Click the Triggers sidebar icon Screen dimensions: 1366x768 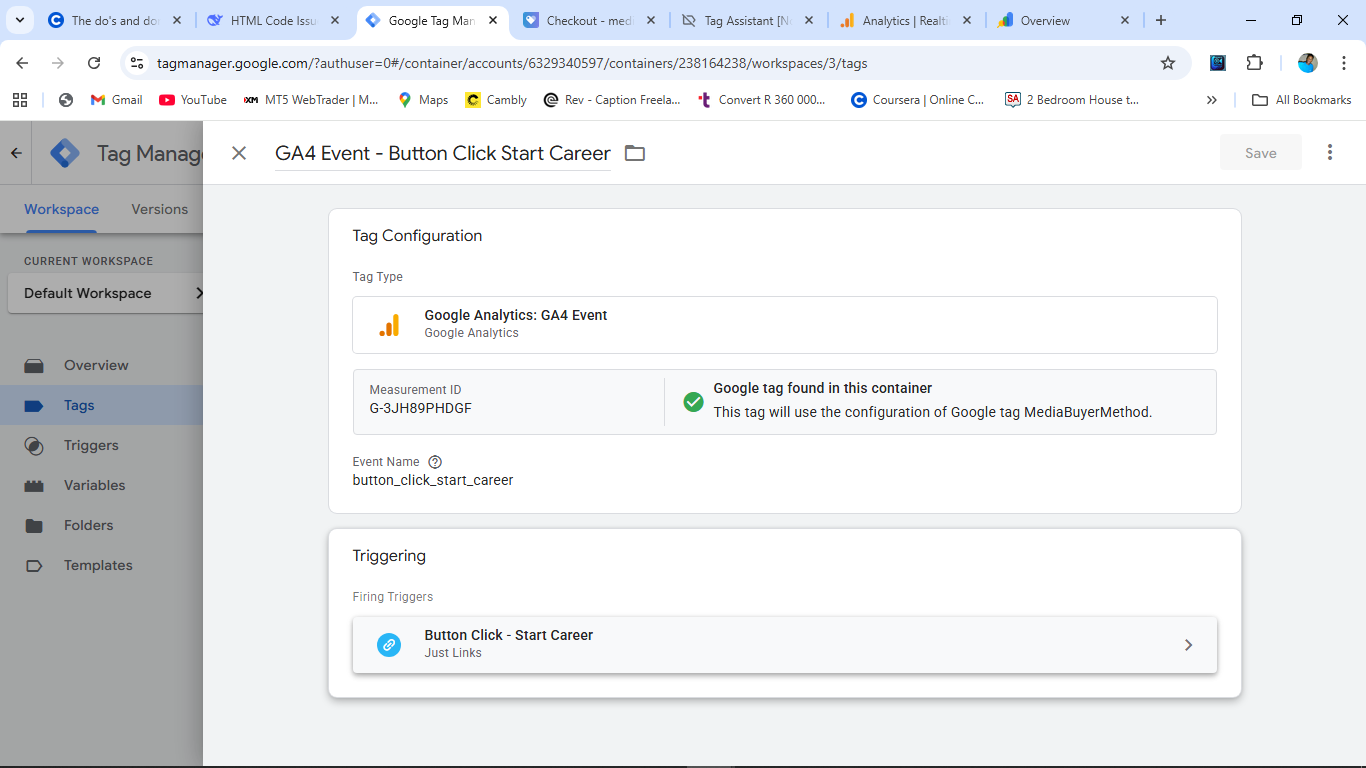point(34,445)
